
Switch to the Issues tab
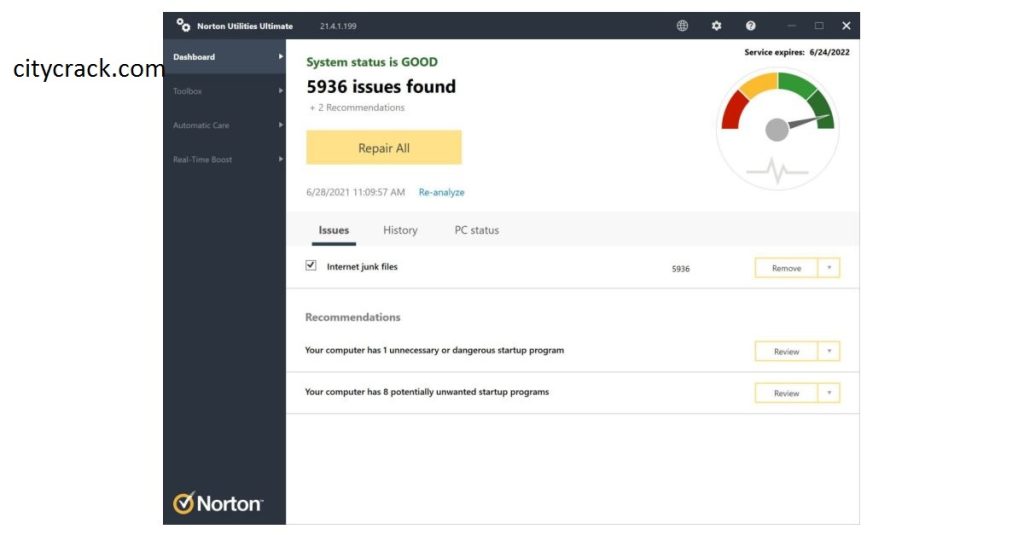click(x=334, y=230)
